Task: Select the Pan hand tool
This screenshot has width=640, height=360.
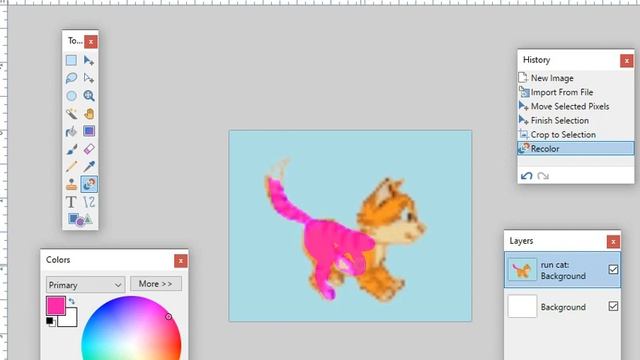Action: coord(89,113)
